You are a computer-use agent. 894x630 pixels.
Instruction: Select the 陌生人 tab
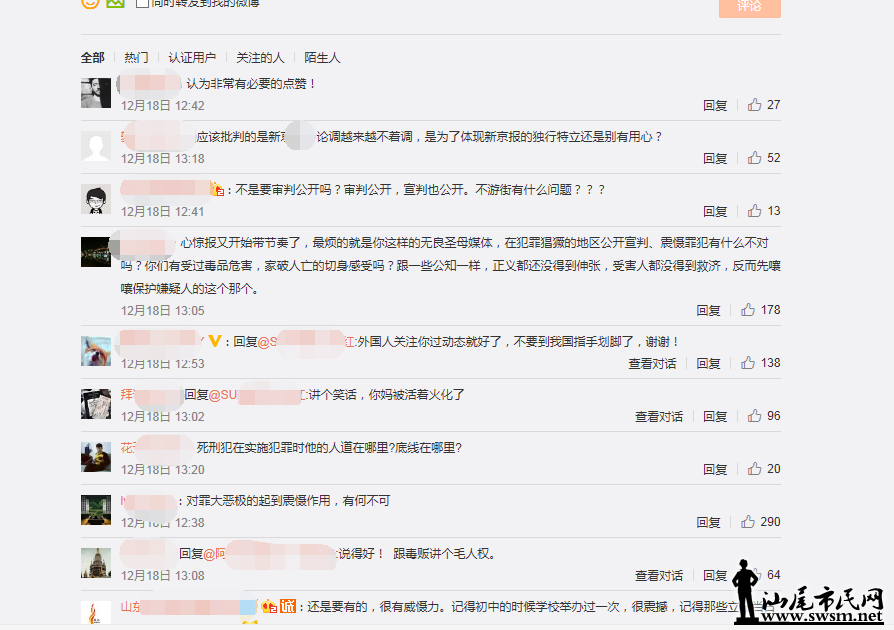tap(322, 57)
